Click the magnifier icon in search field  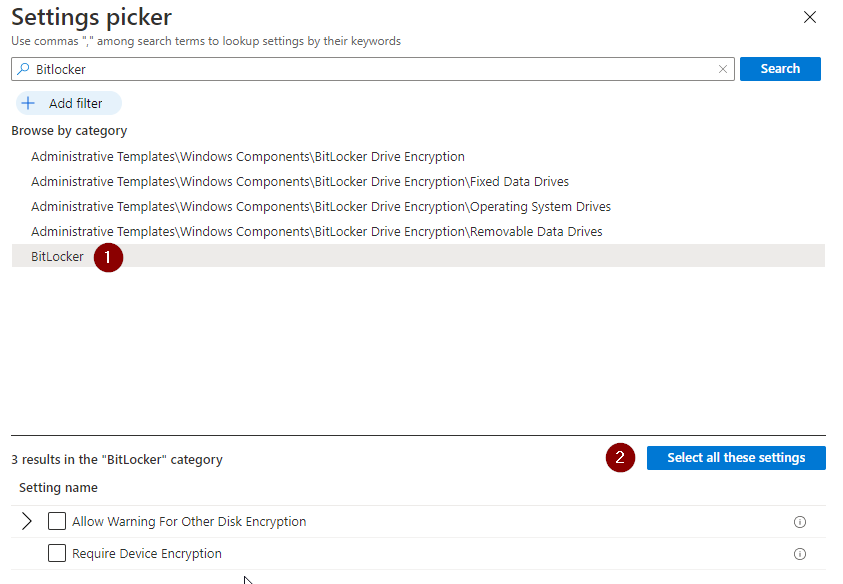(x=23, y=69)
